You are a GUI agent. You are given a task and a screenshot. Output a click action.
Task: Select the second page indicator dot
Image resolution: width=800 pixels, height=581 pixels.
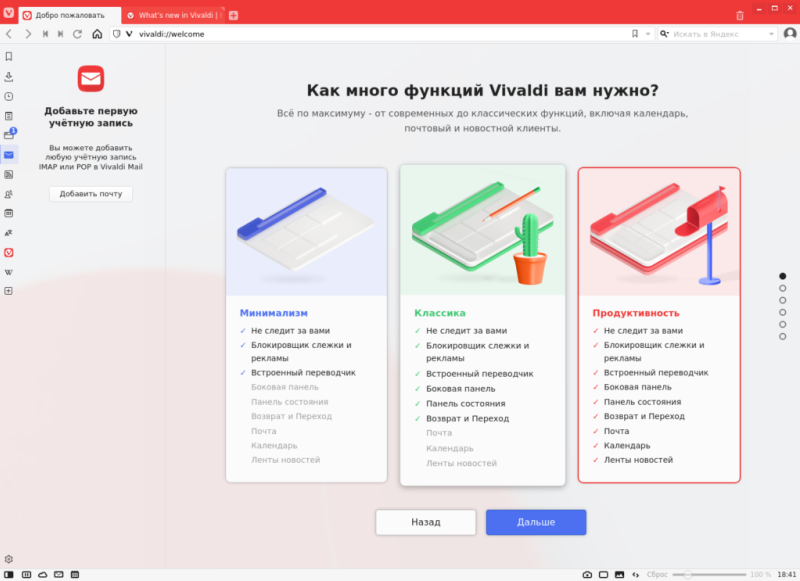[783, 288]
